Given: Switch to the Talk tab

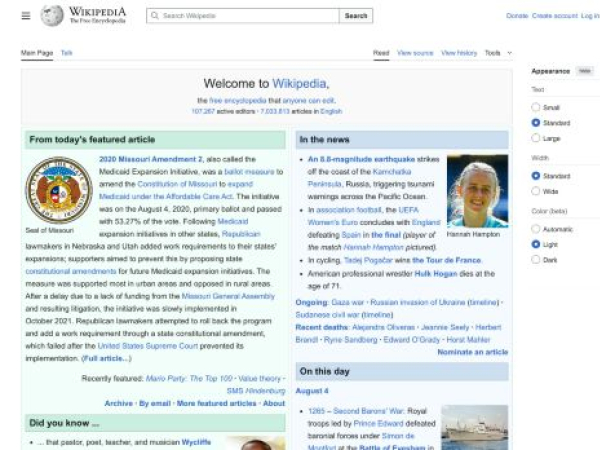Looking at the screenshot, I should pyautogui.click(x=67, y=53).
